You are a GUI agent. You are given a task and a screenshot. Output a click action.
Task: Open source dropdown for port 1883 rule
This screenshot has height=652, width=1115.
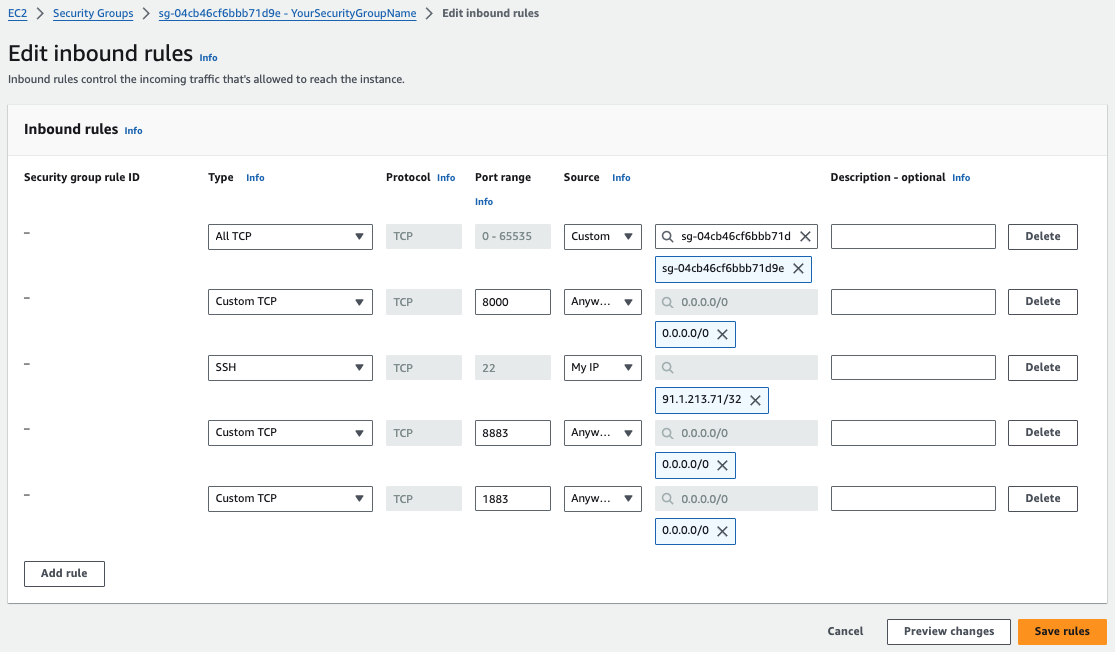(x=602, y=498)
